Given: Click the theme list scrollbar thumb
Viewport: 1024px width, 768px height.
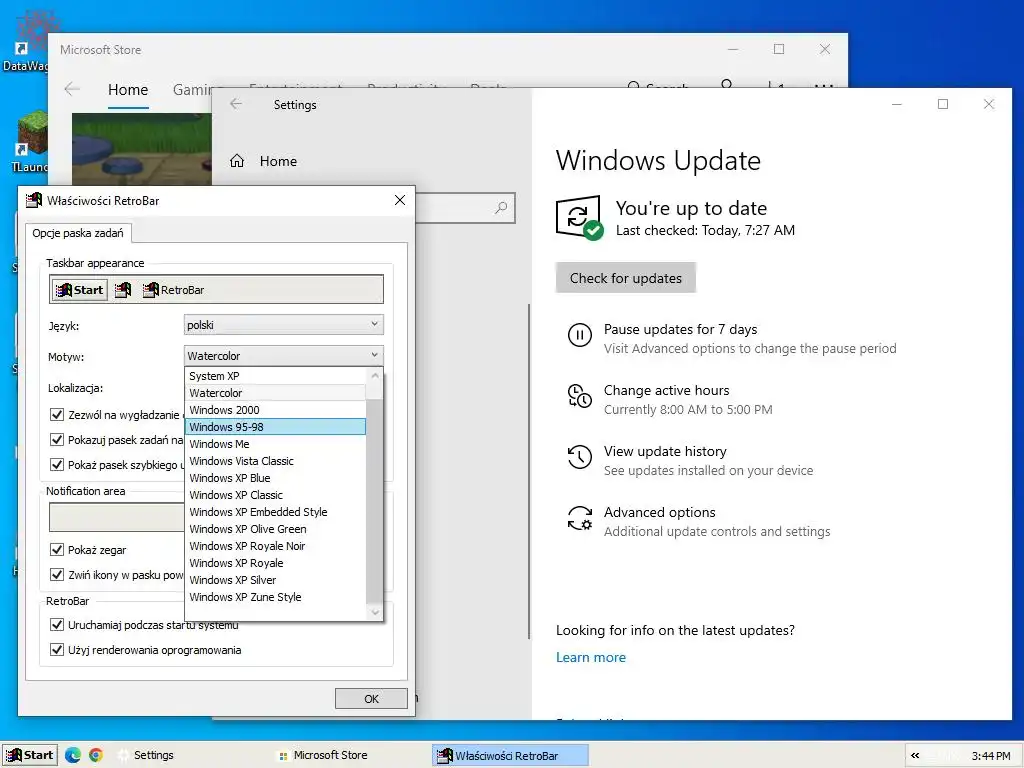Looking at the screenshot, I should pyautogui.click(x=375, y=500).
